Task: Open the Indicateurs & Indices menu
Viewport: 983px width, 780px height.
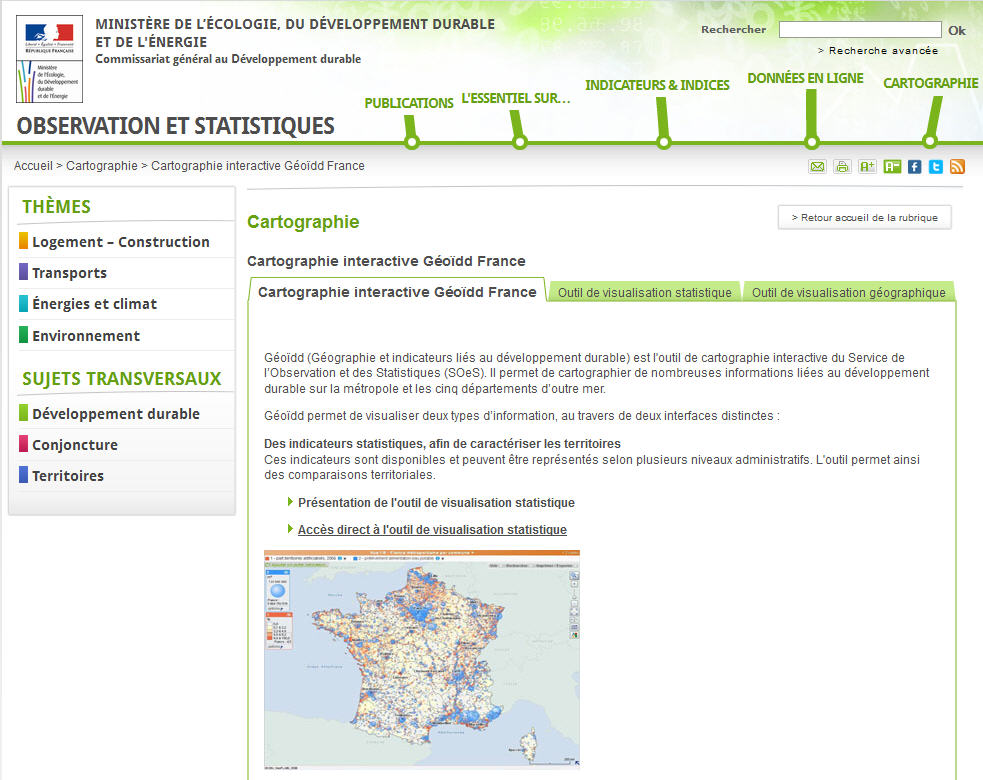Action: click(x=657, y=85)
